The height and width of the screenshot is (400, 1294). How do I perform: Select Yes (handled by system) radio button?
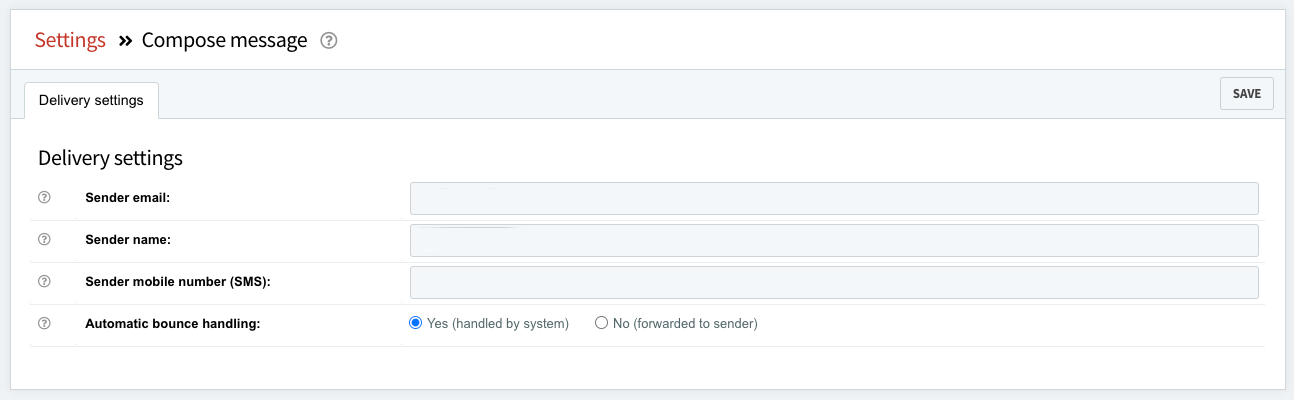pyautogui.click(x=416, y=323)
